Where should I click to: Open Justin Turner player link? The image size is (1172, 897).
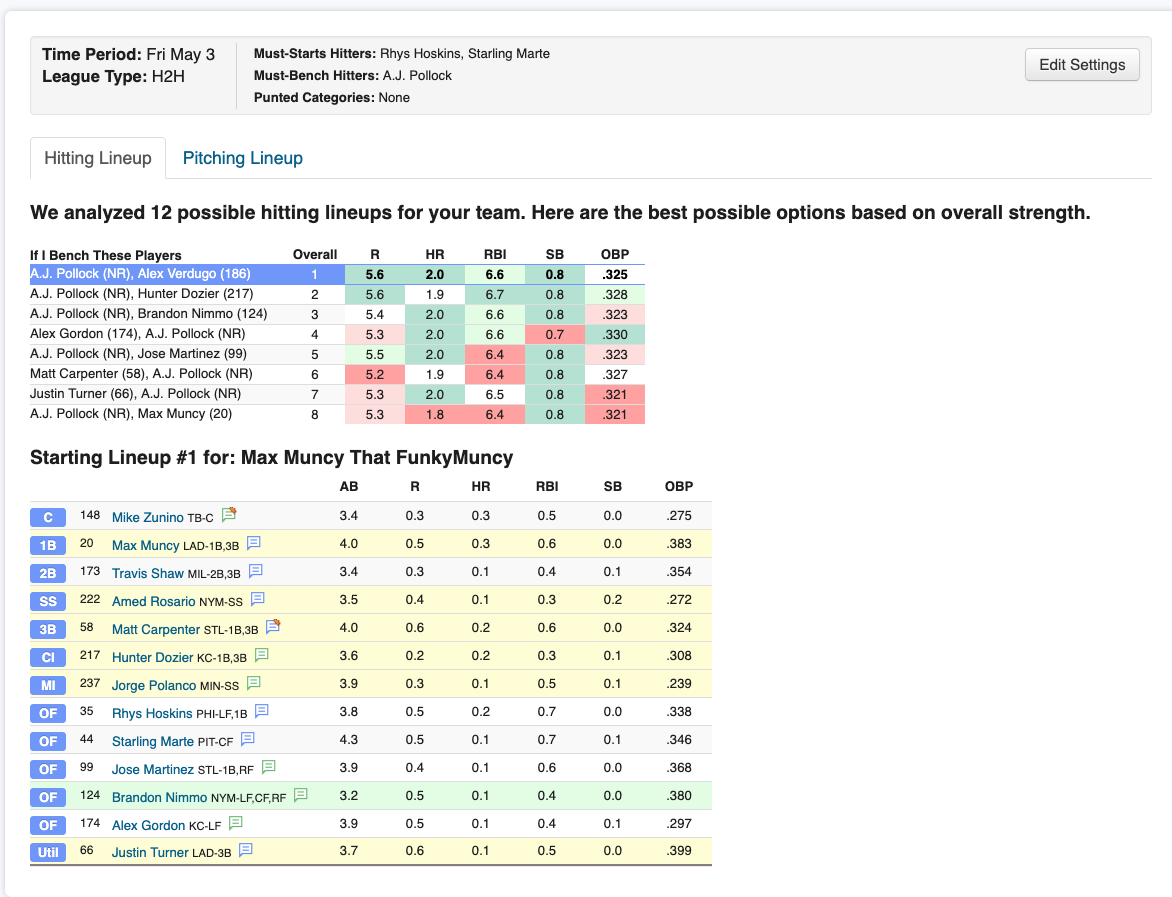149,852
